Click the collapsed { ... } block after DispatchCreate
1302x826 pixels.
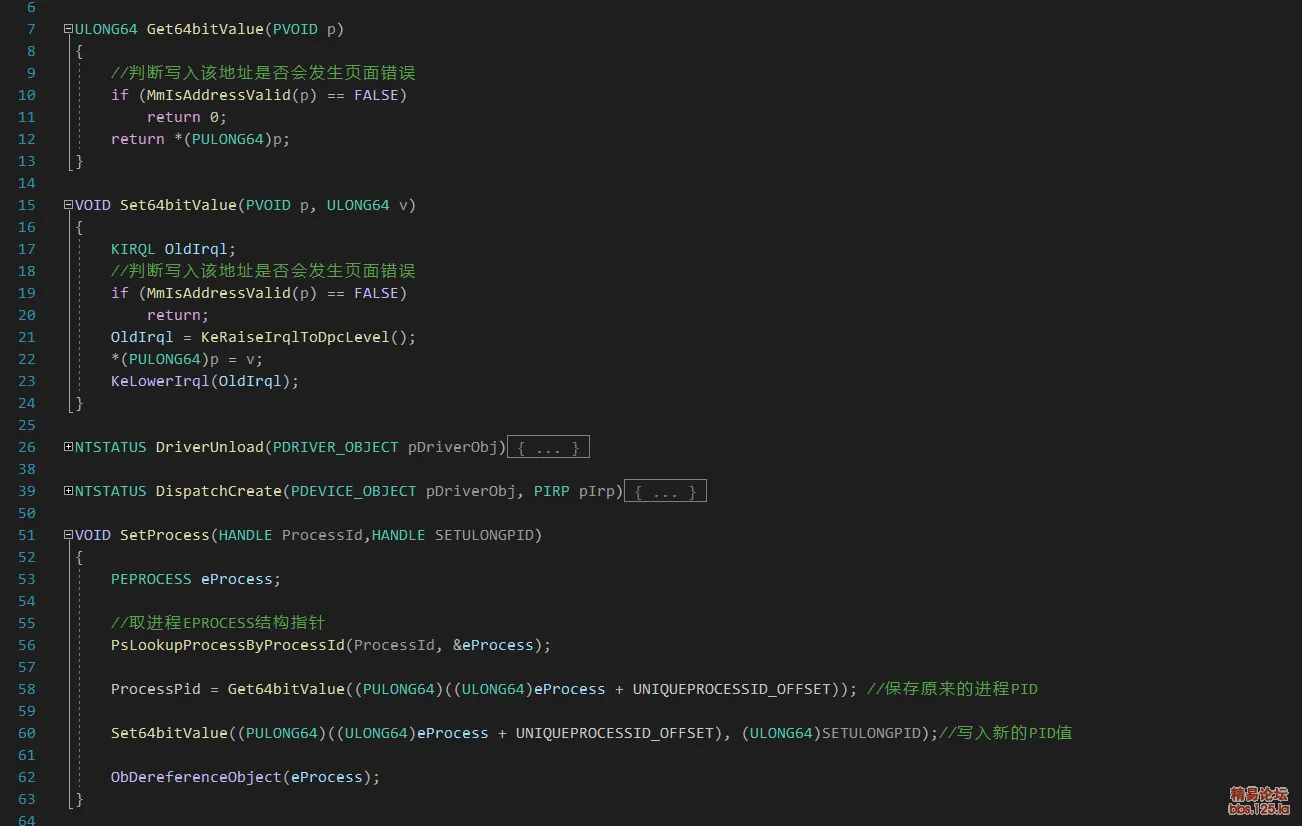pyautogui.click(x=665, y=492)
